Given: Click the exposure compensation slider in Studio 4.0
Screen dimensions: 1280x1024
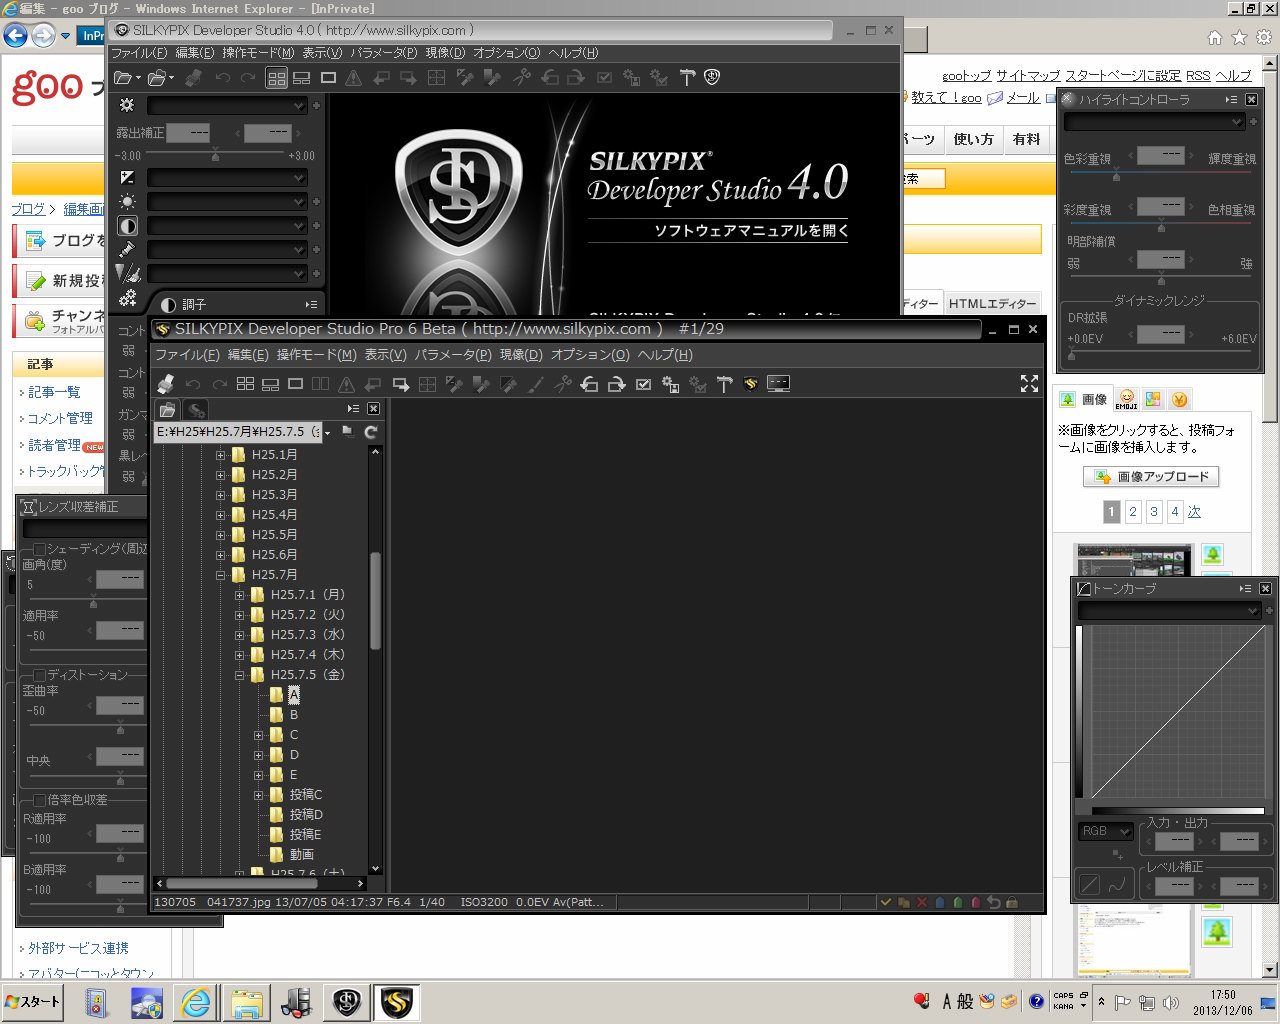Looking at the screenshot, I should [x=215, y=156].
